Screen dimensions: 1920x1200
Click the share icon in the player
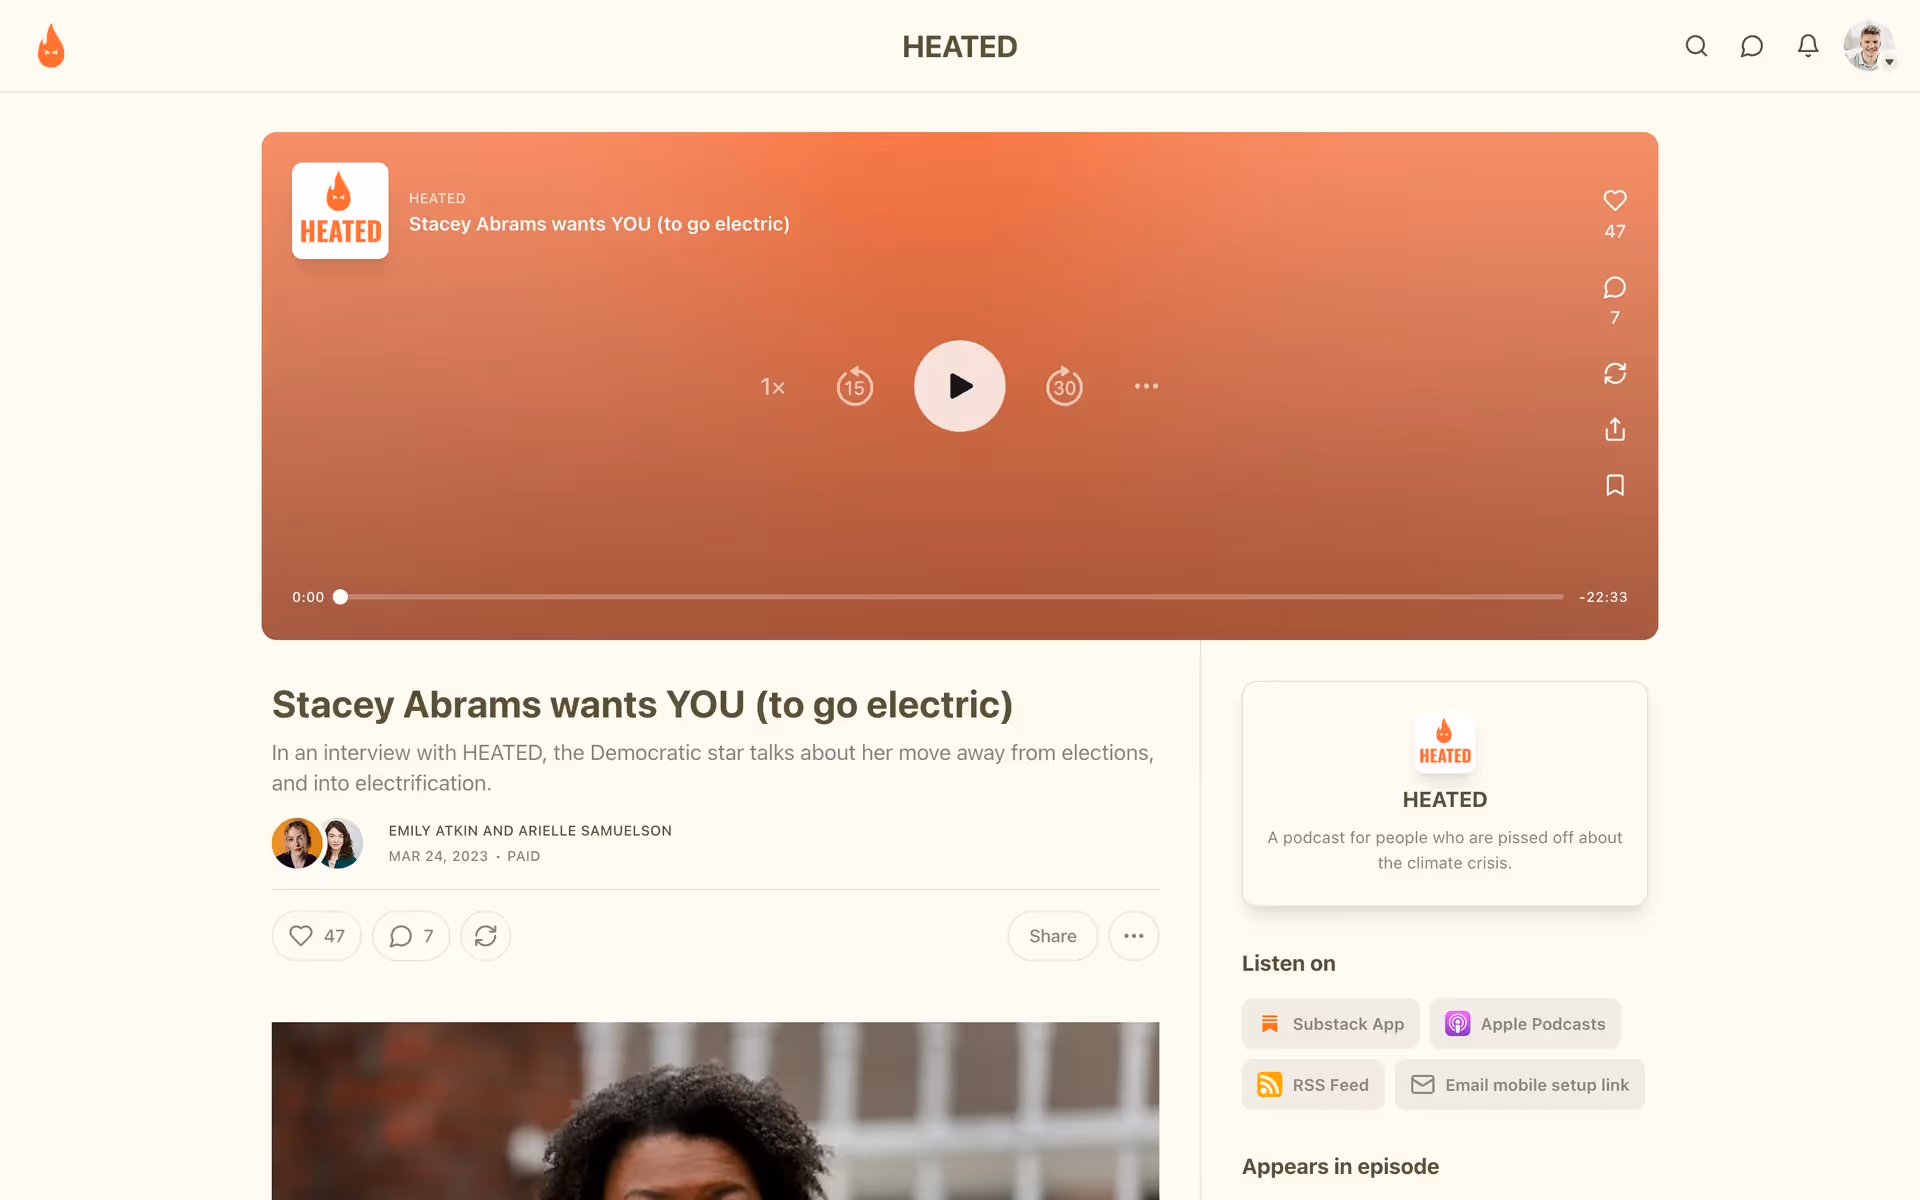[x=1614, y=430]
